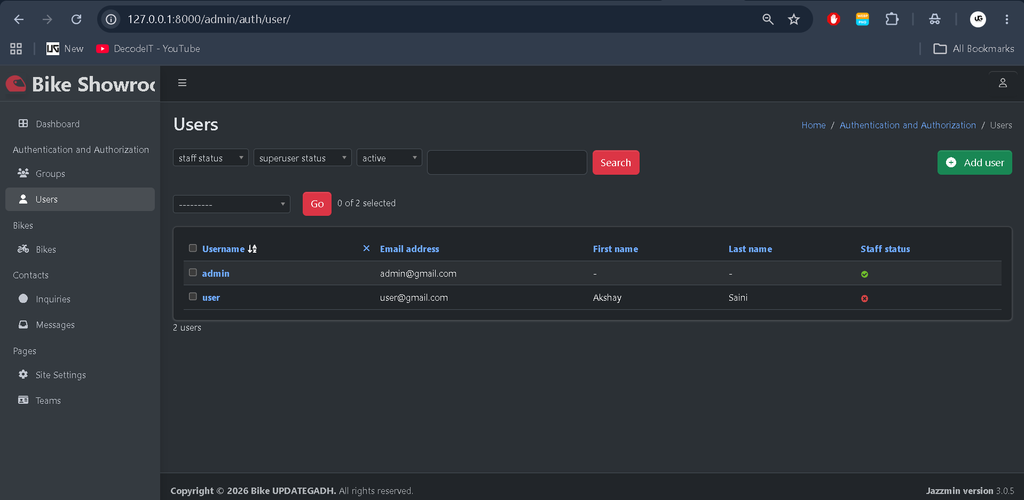Click the Saini last name cell

pos(738,297)
